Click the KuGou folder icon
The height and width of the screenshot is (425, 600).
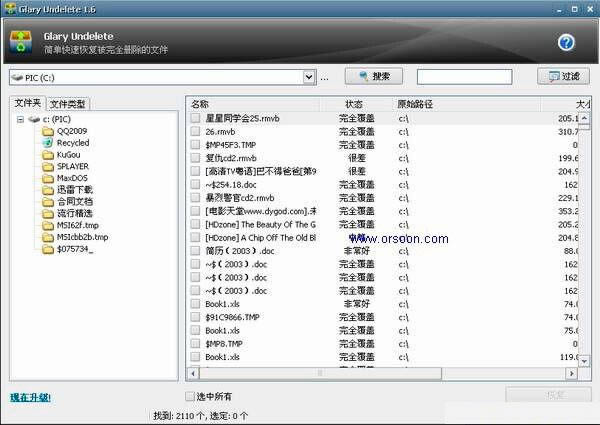pyautogui.click(x=48, y=155)
